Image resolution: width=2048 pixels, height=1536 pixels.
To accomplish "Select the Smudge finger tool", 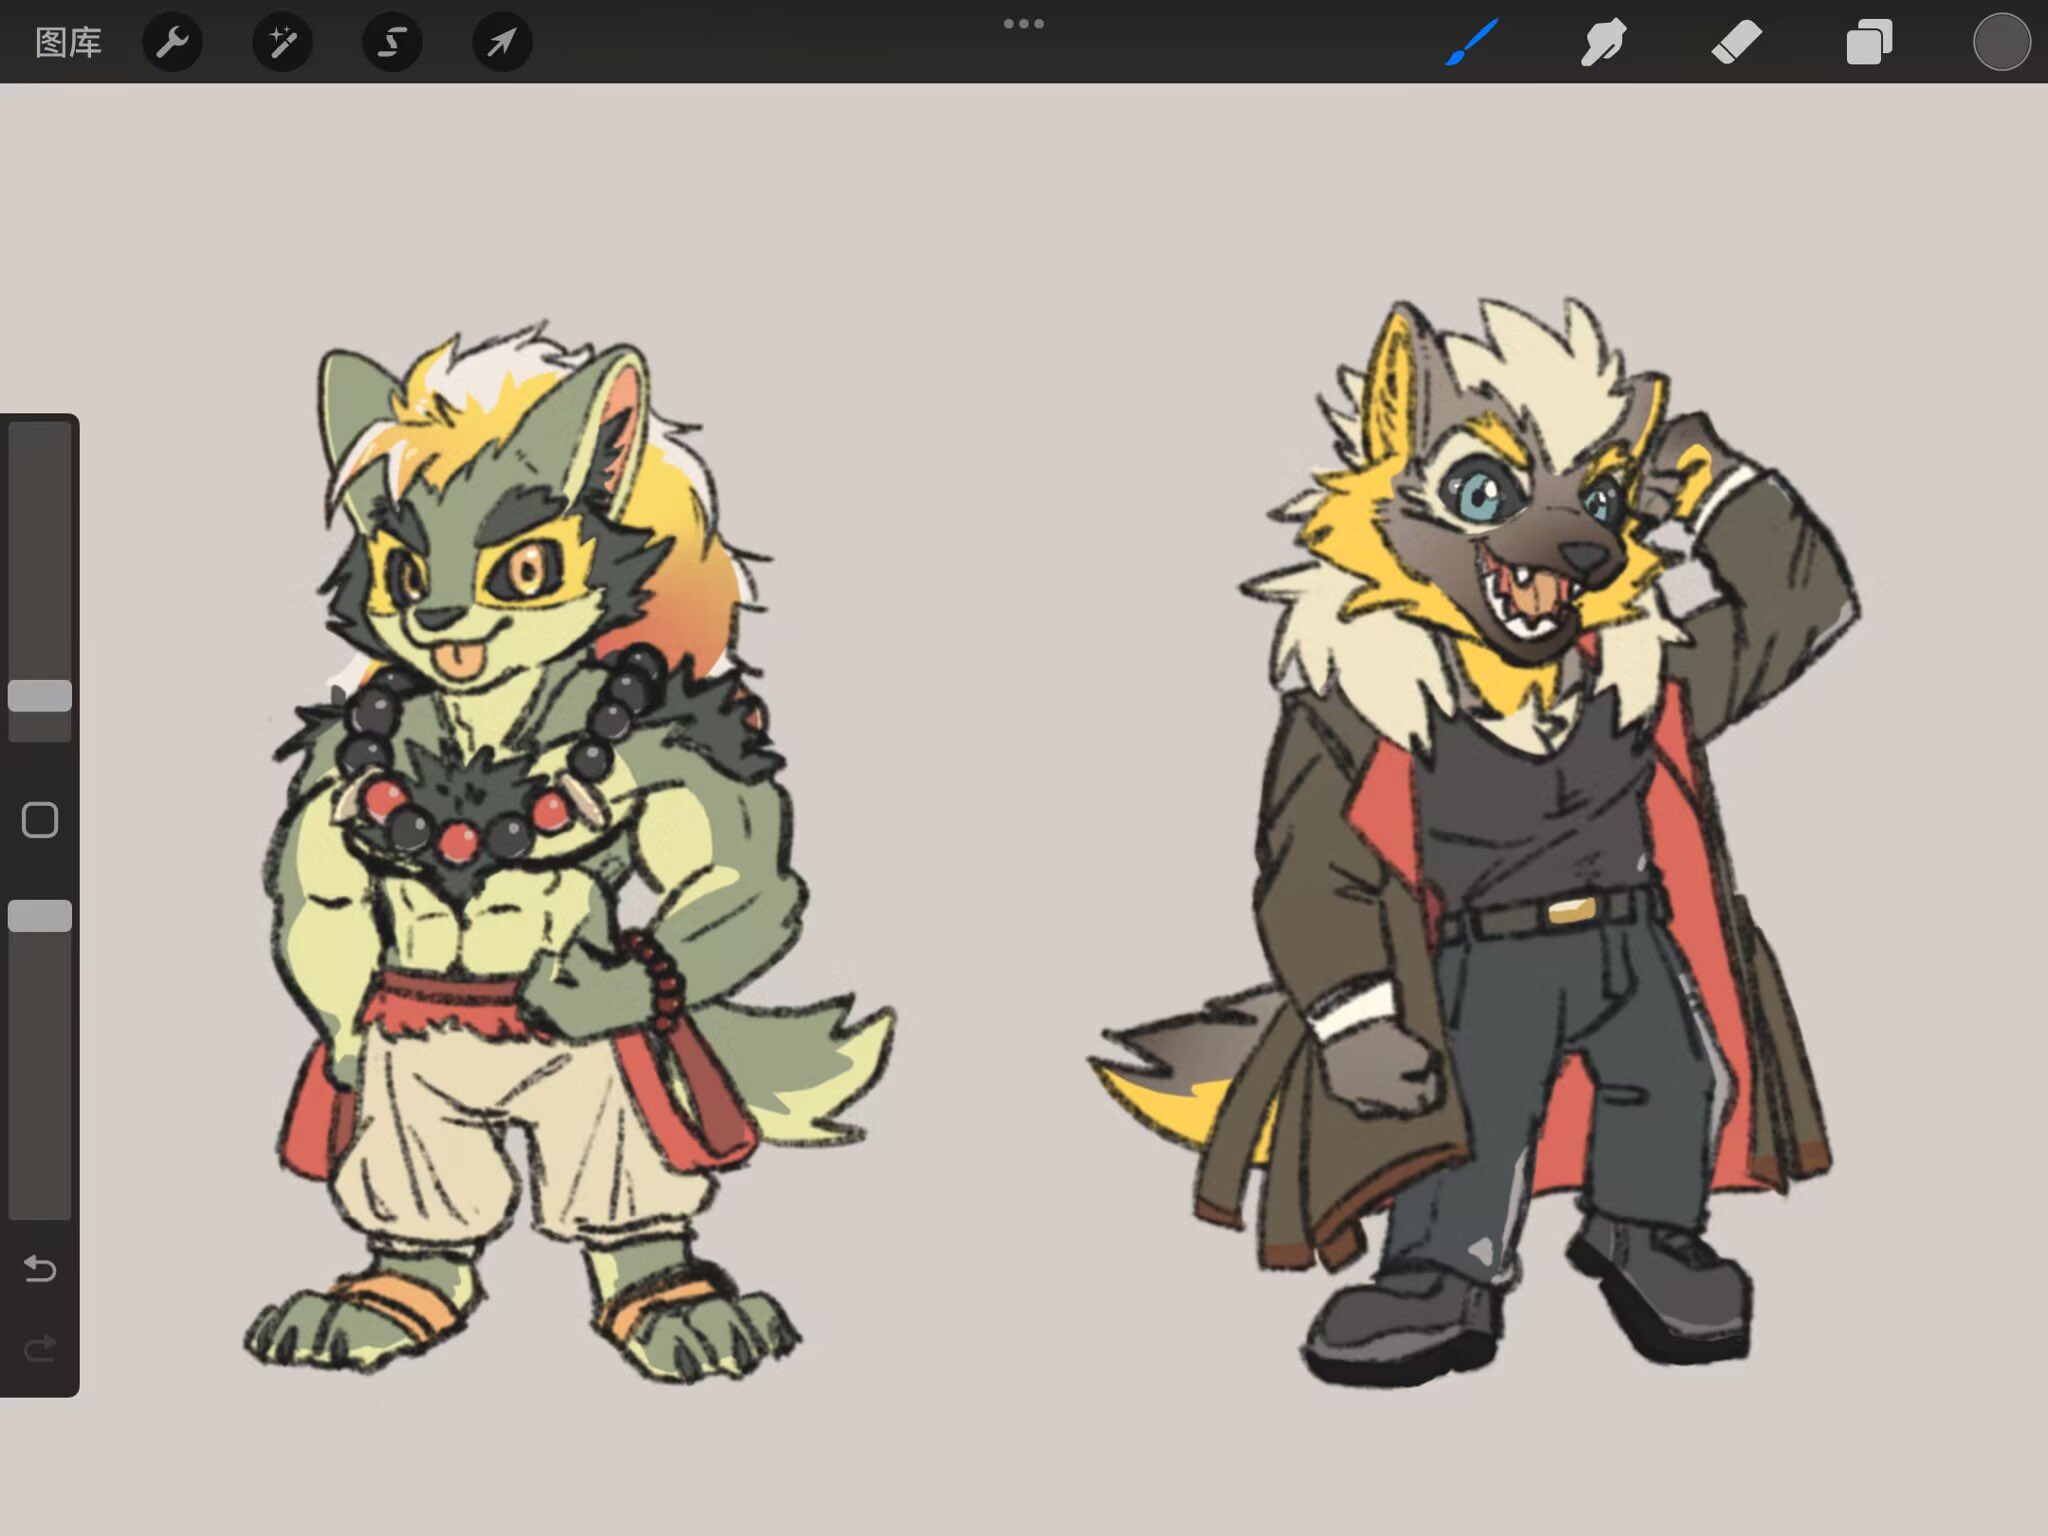I will 1603,42.
